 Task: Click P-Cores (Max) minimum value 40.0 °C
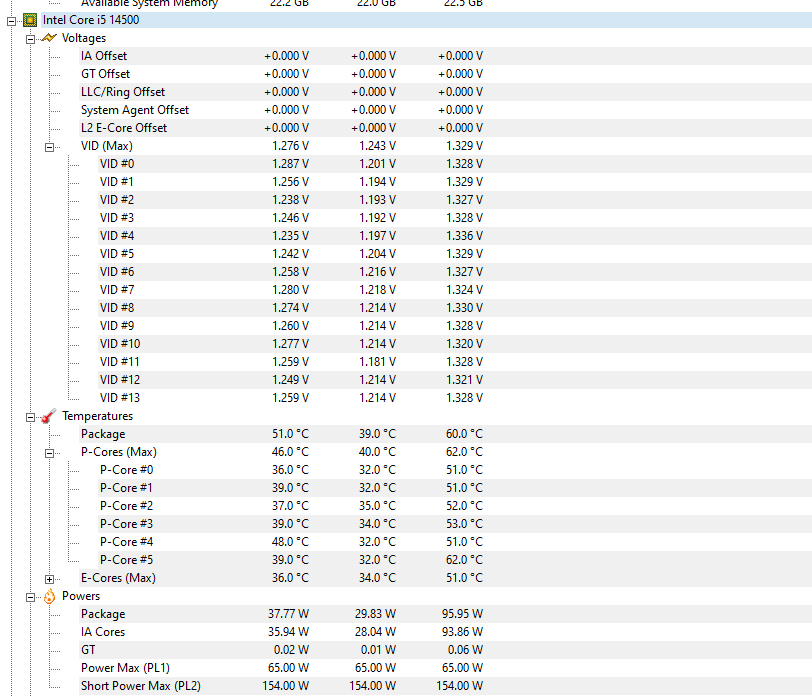(x=378, y=452)
